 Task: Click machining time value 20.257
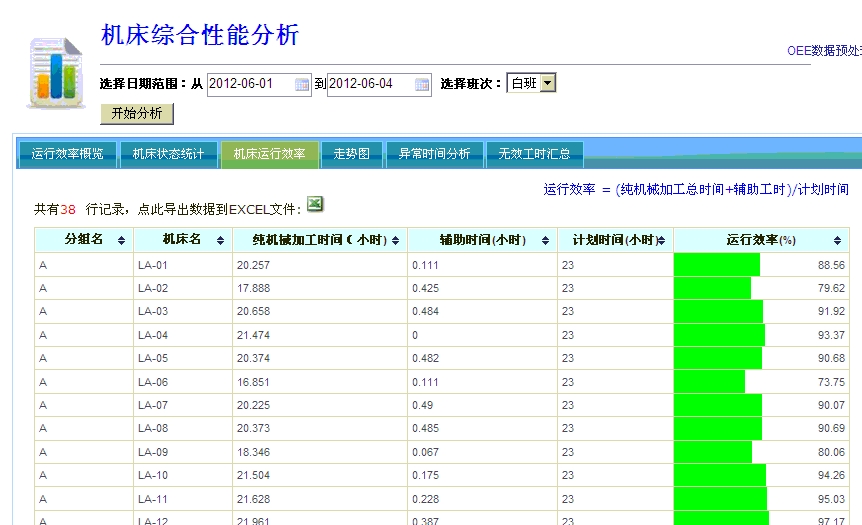253,266
